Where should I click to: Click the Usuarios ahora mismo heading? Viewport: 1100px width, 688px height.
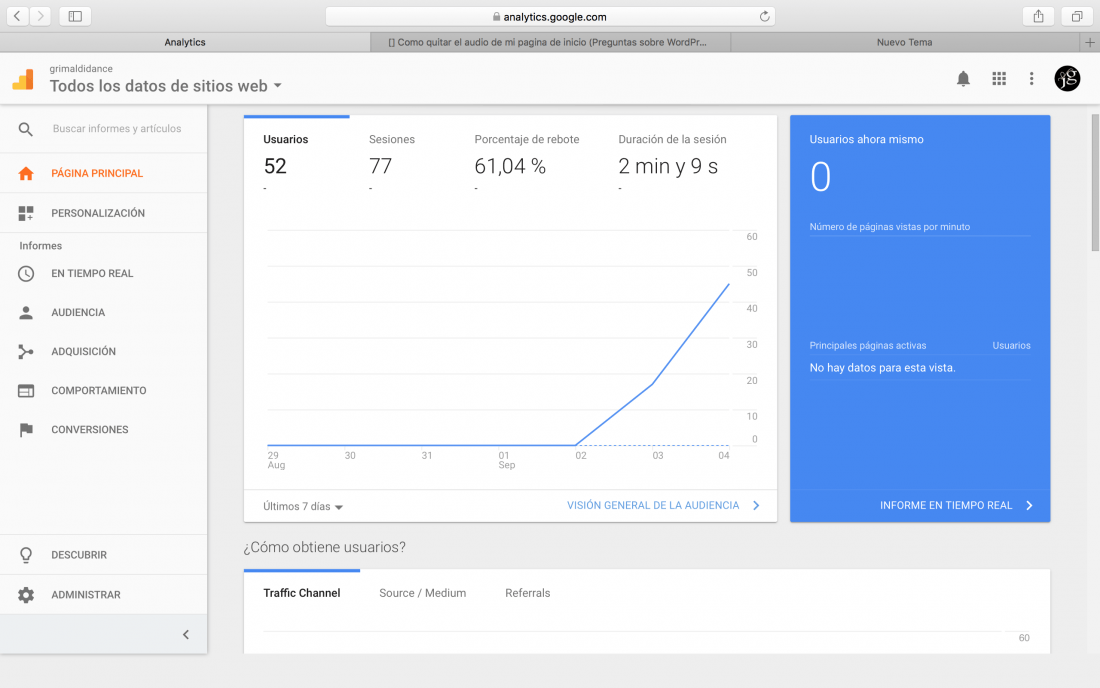(866, 140)
